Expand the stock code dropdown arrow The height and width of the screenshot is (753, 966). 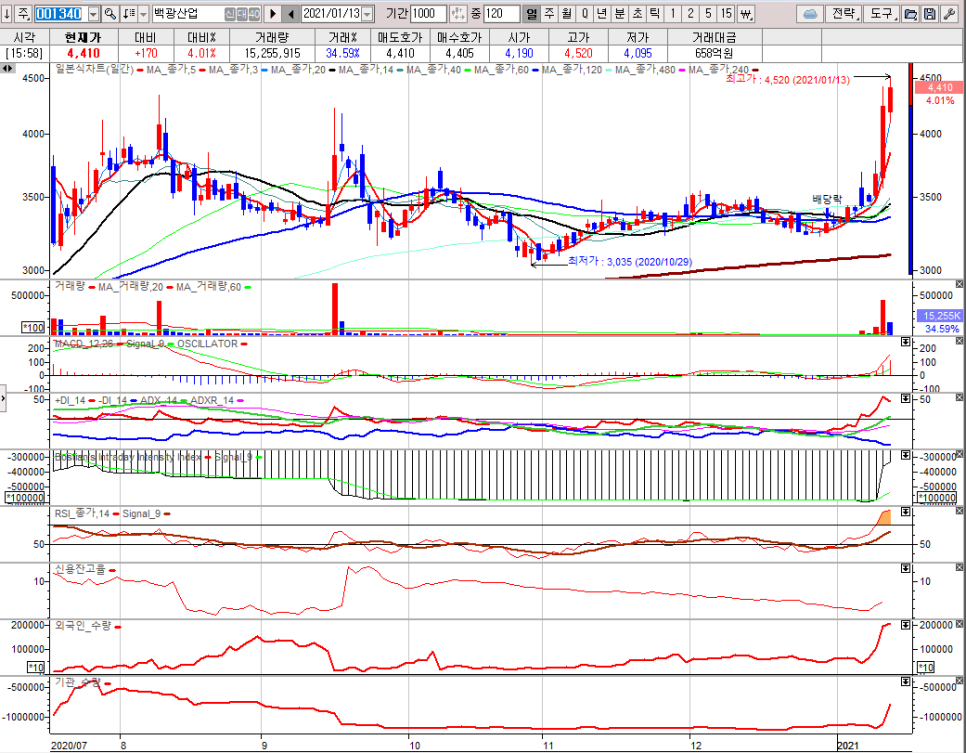click(x=94, y=14)
